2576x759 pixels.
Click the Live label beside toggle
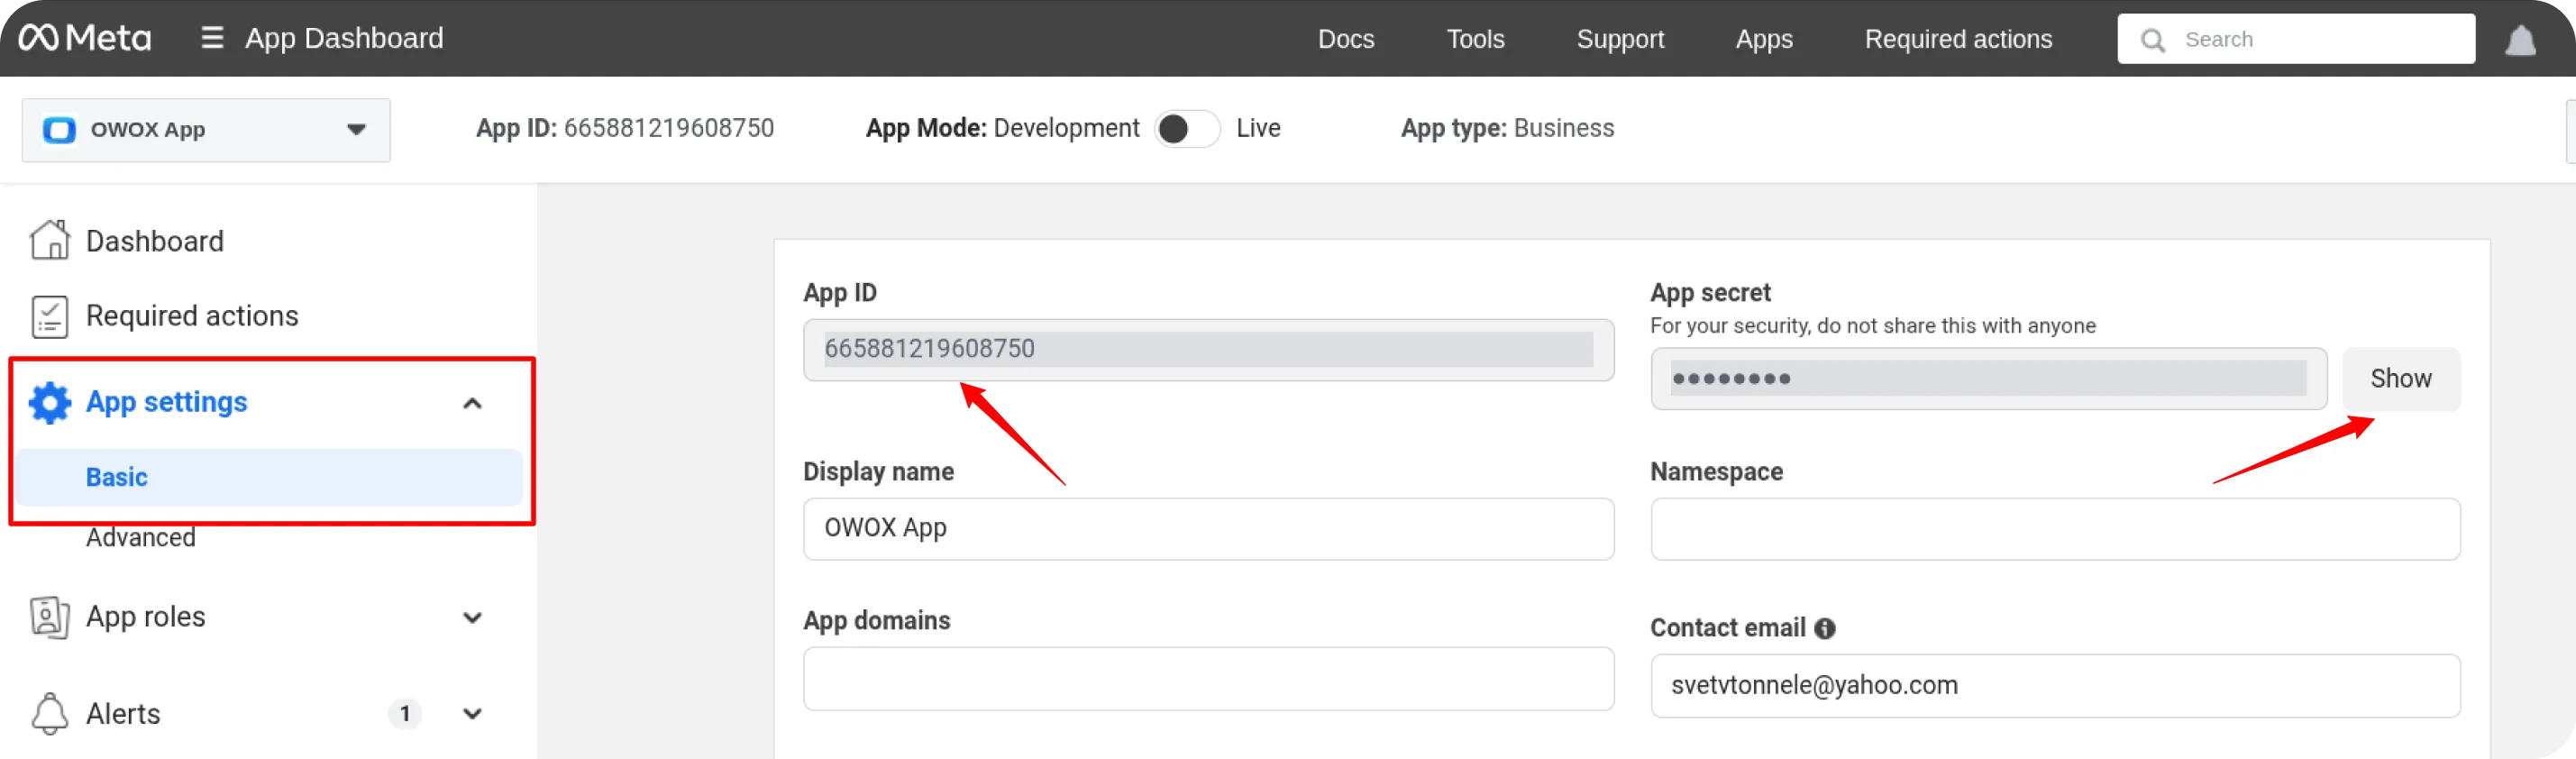[x=1258, y=129]
